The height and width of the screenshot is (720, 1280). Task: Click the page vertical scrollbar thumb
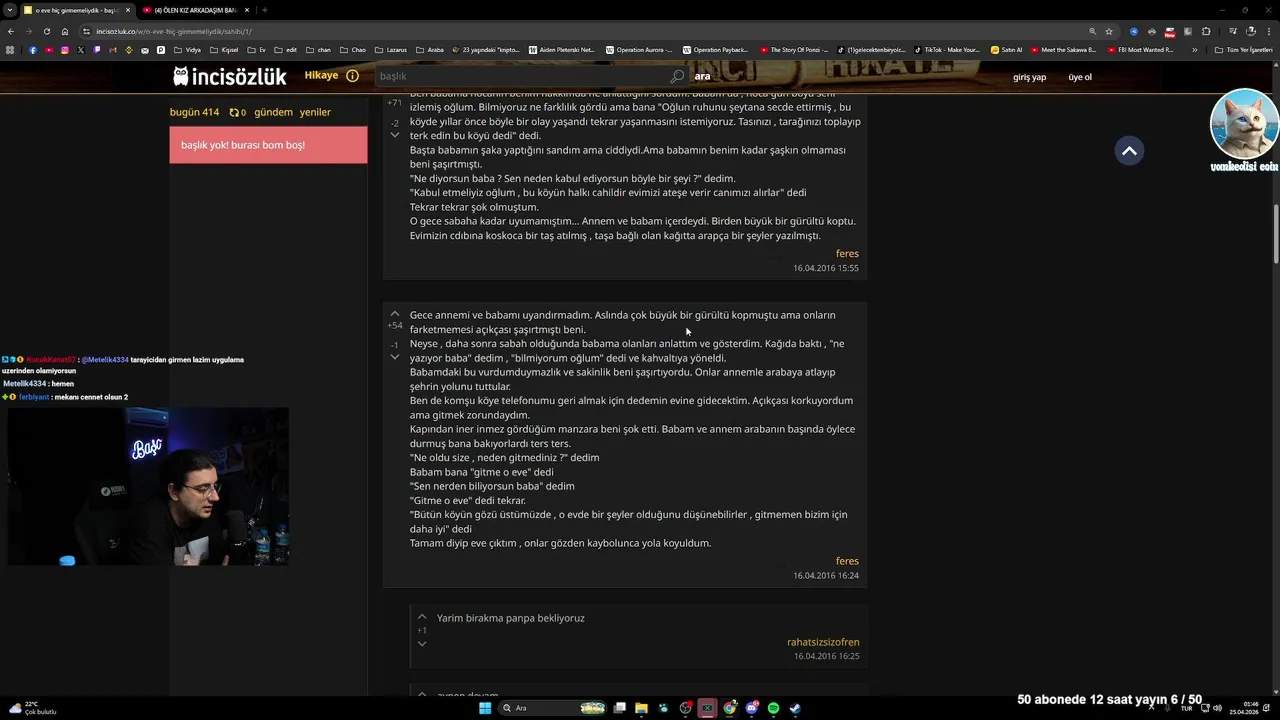click(1275, 233)
